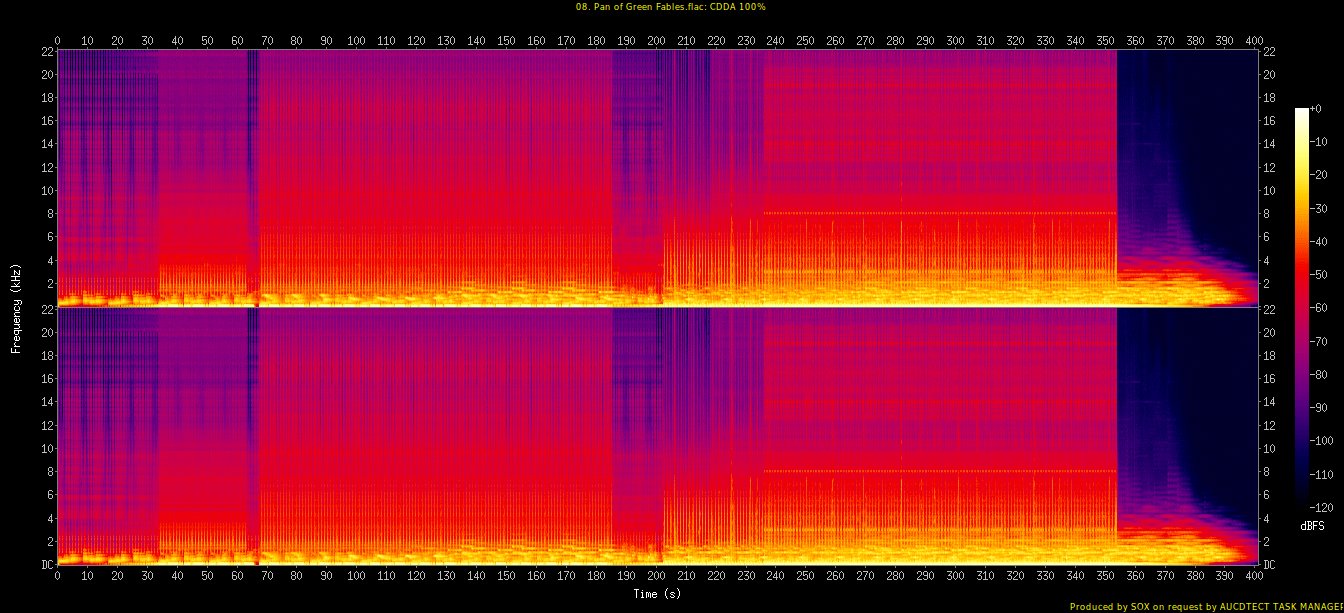The image size is (1344, 613).
Task: Click the "-60" label on the color scale
Action: click(x=1322, y=308)
